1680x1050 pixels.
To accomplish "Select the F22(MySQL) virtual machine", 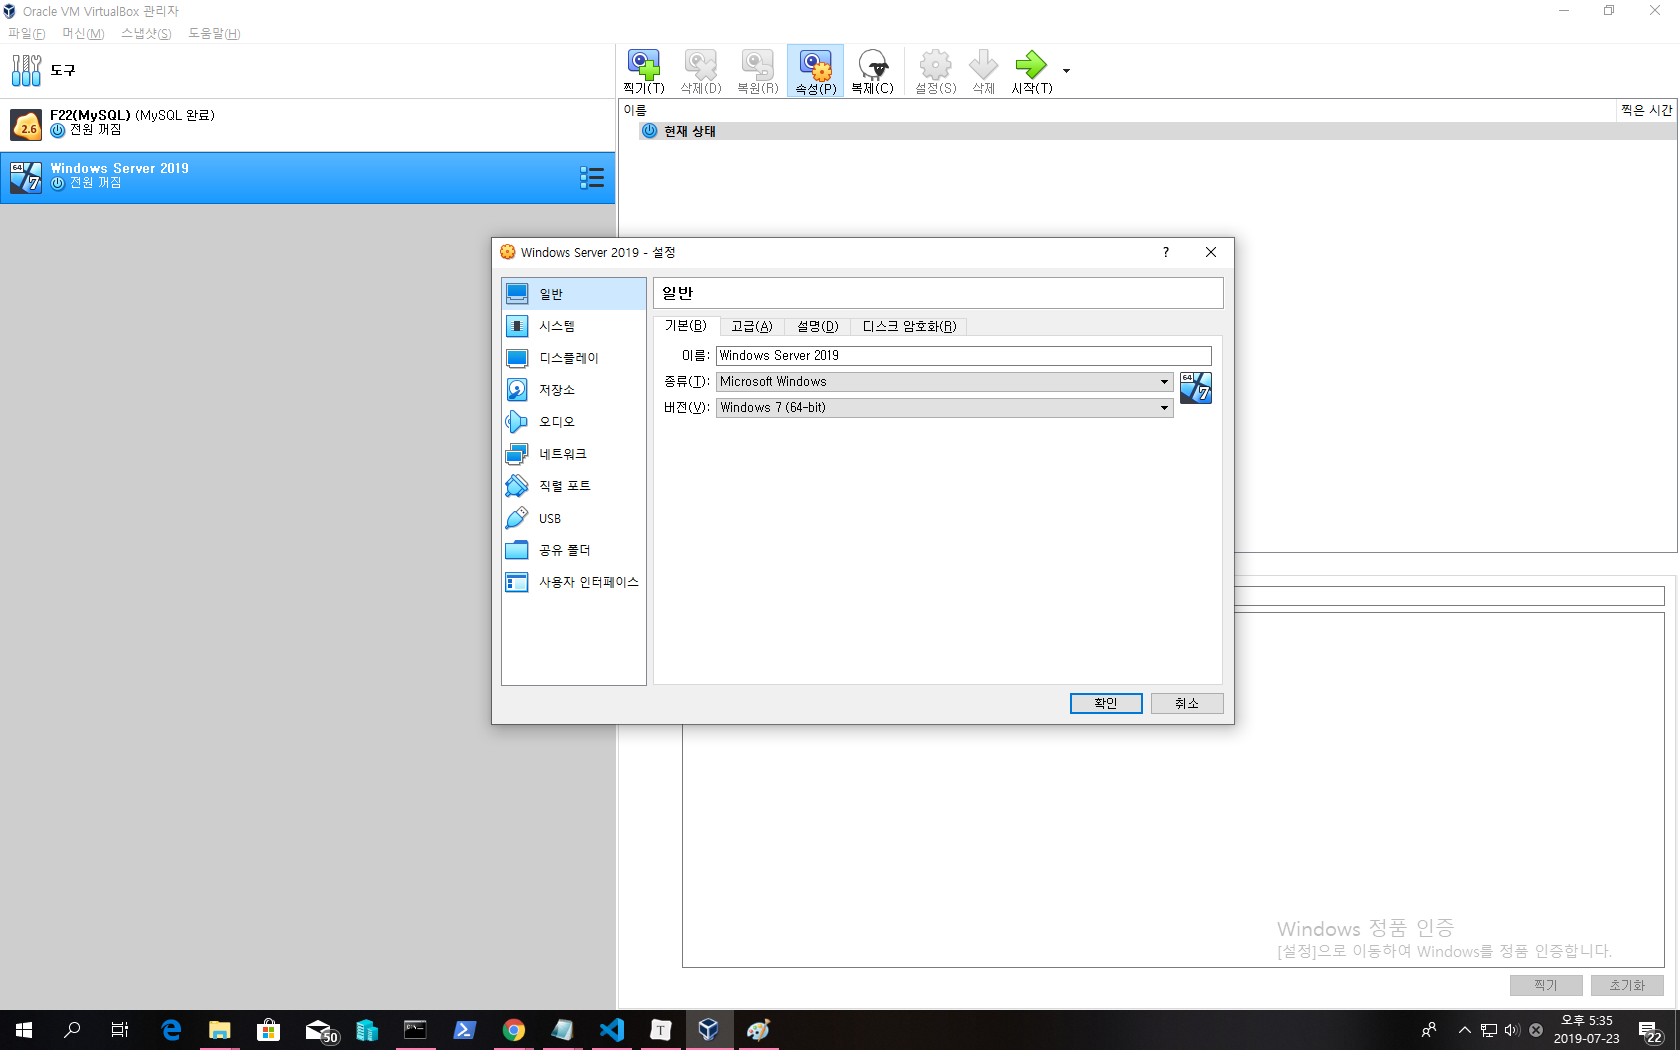I will click(308, 124).
